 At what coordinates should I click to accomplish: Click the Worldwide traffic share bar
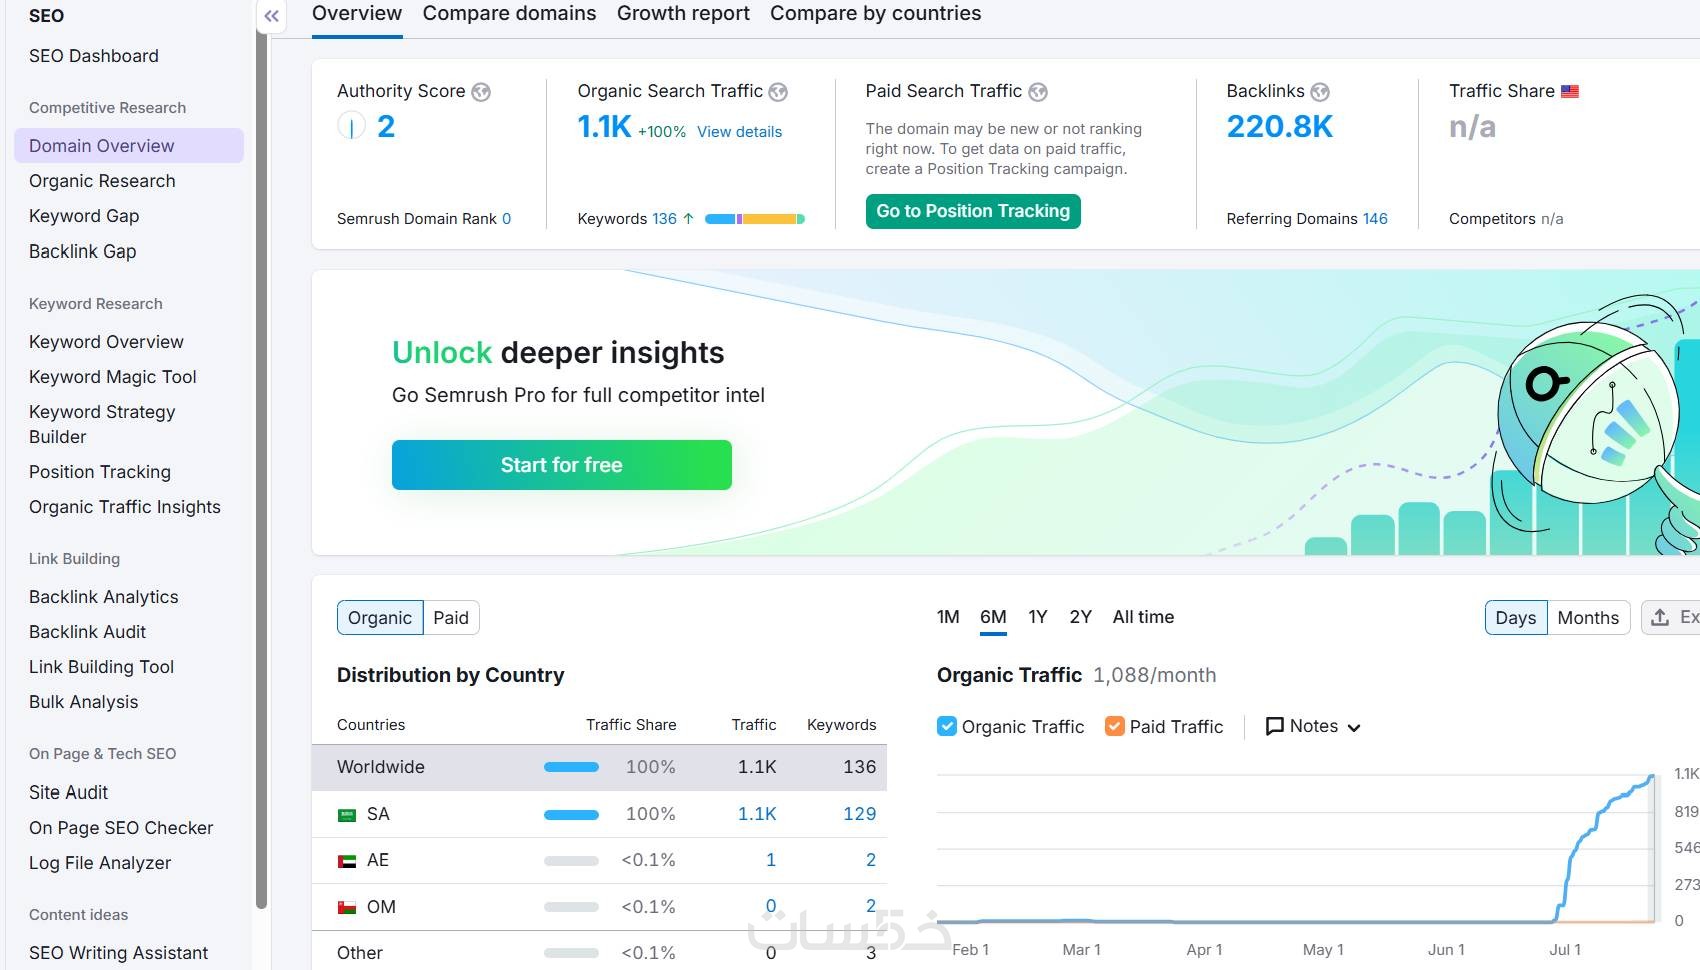point(571,767)
